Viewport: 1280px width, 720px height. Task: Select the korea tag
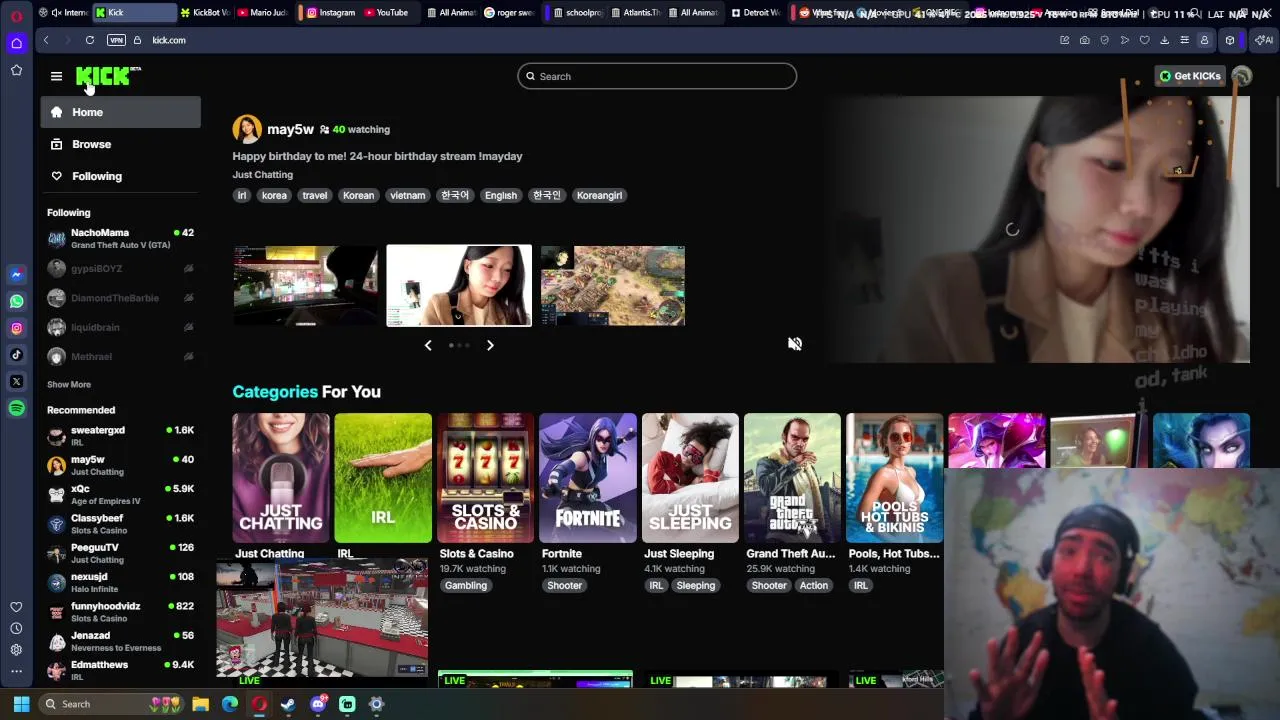click(274, 196)
